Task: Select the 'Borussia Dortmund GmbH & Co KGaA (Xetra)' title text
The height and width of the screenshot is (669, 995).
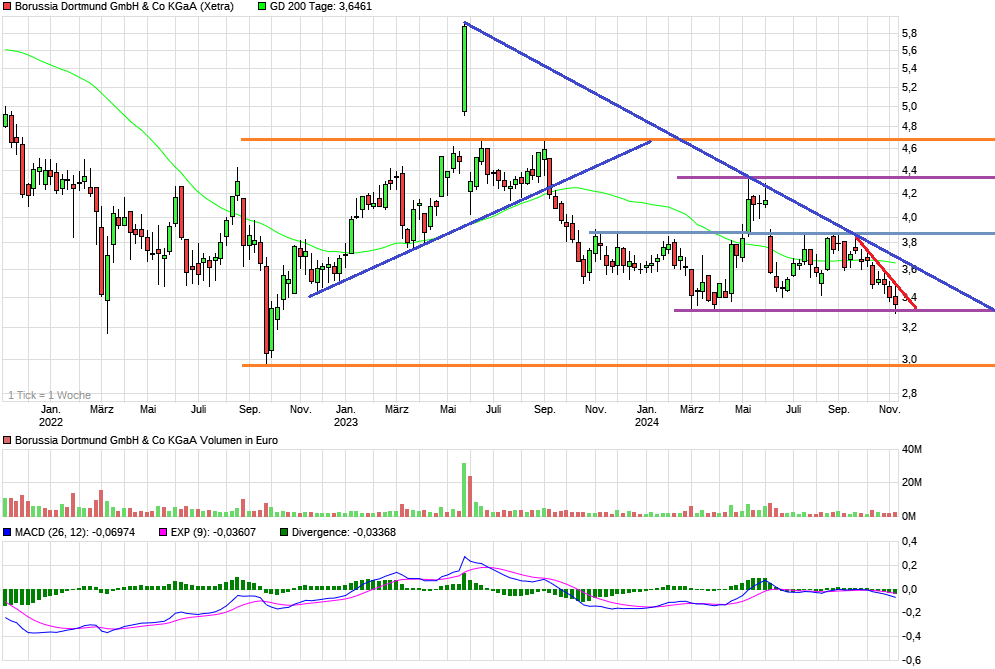Action: click(124, 6)
